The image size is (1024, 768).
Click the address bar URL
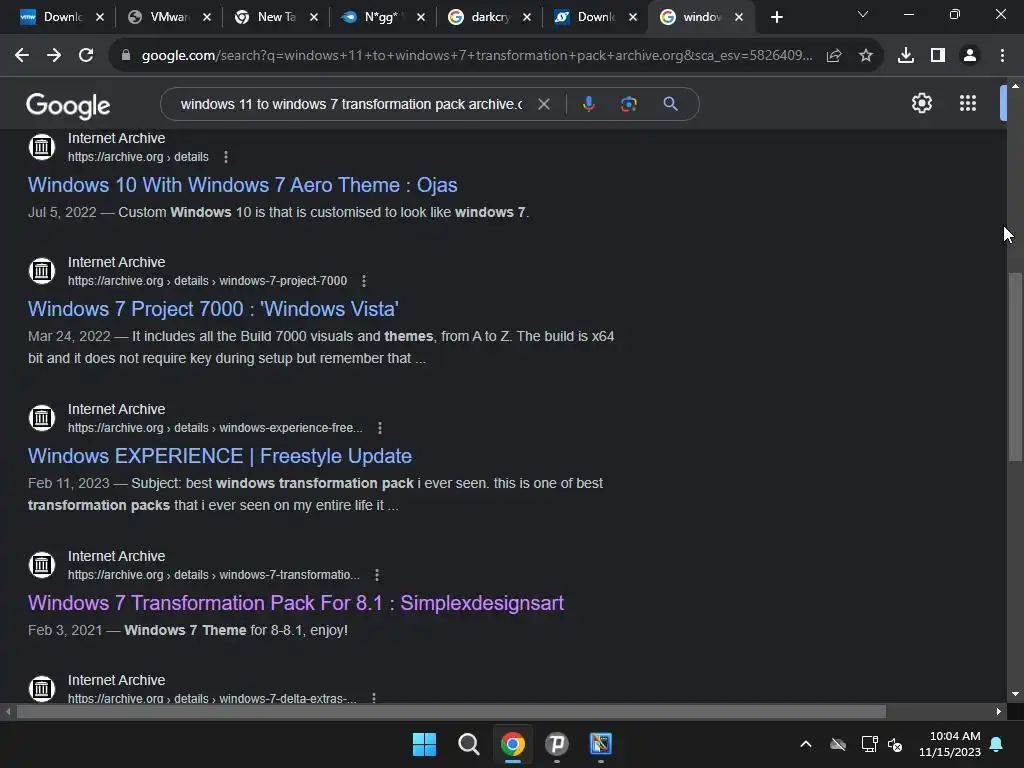[x=477, y=56]
